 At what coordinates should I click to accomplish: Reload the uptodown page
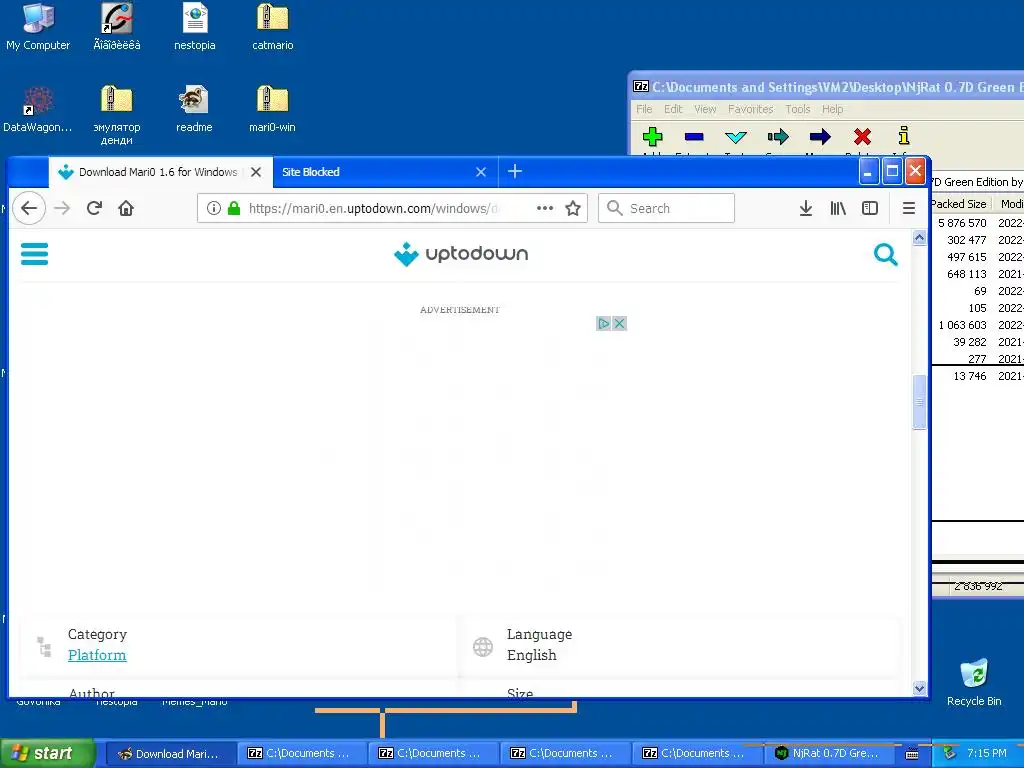(94, 208)
